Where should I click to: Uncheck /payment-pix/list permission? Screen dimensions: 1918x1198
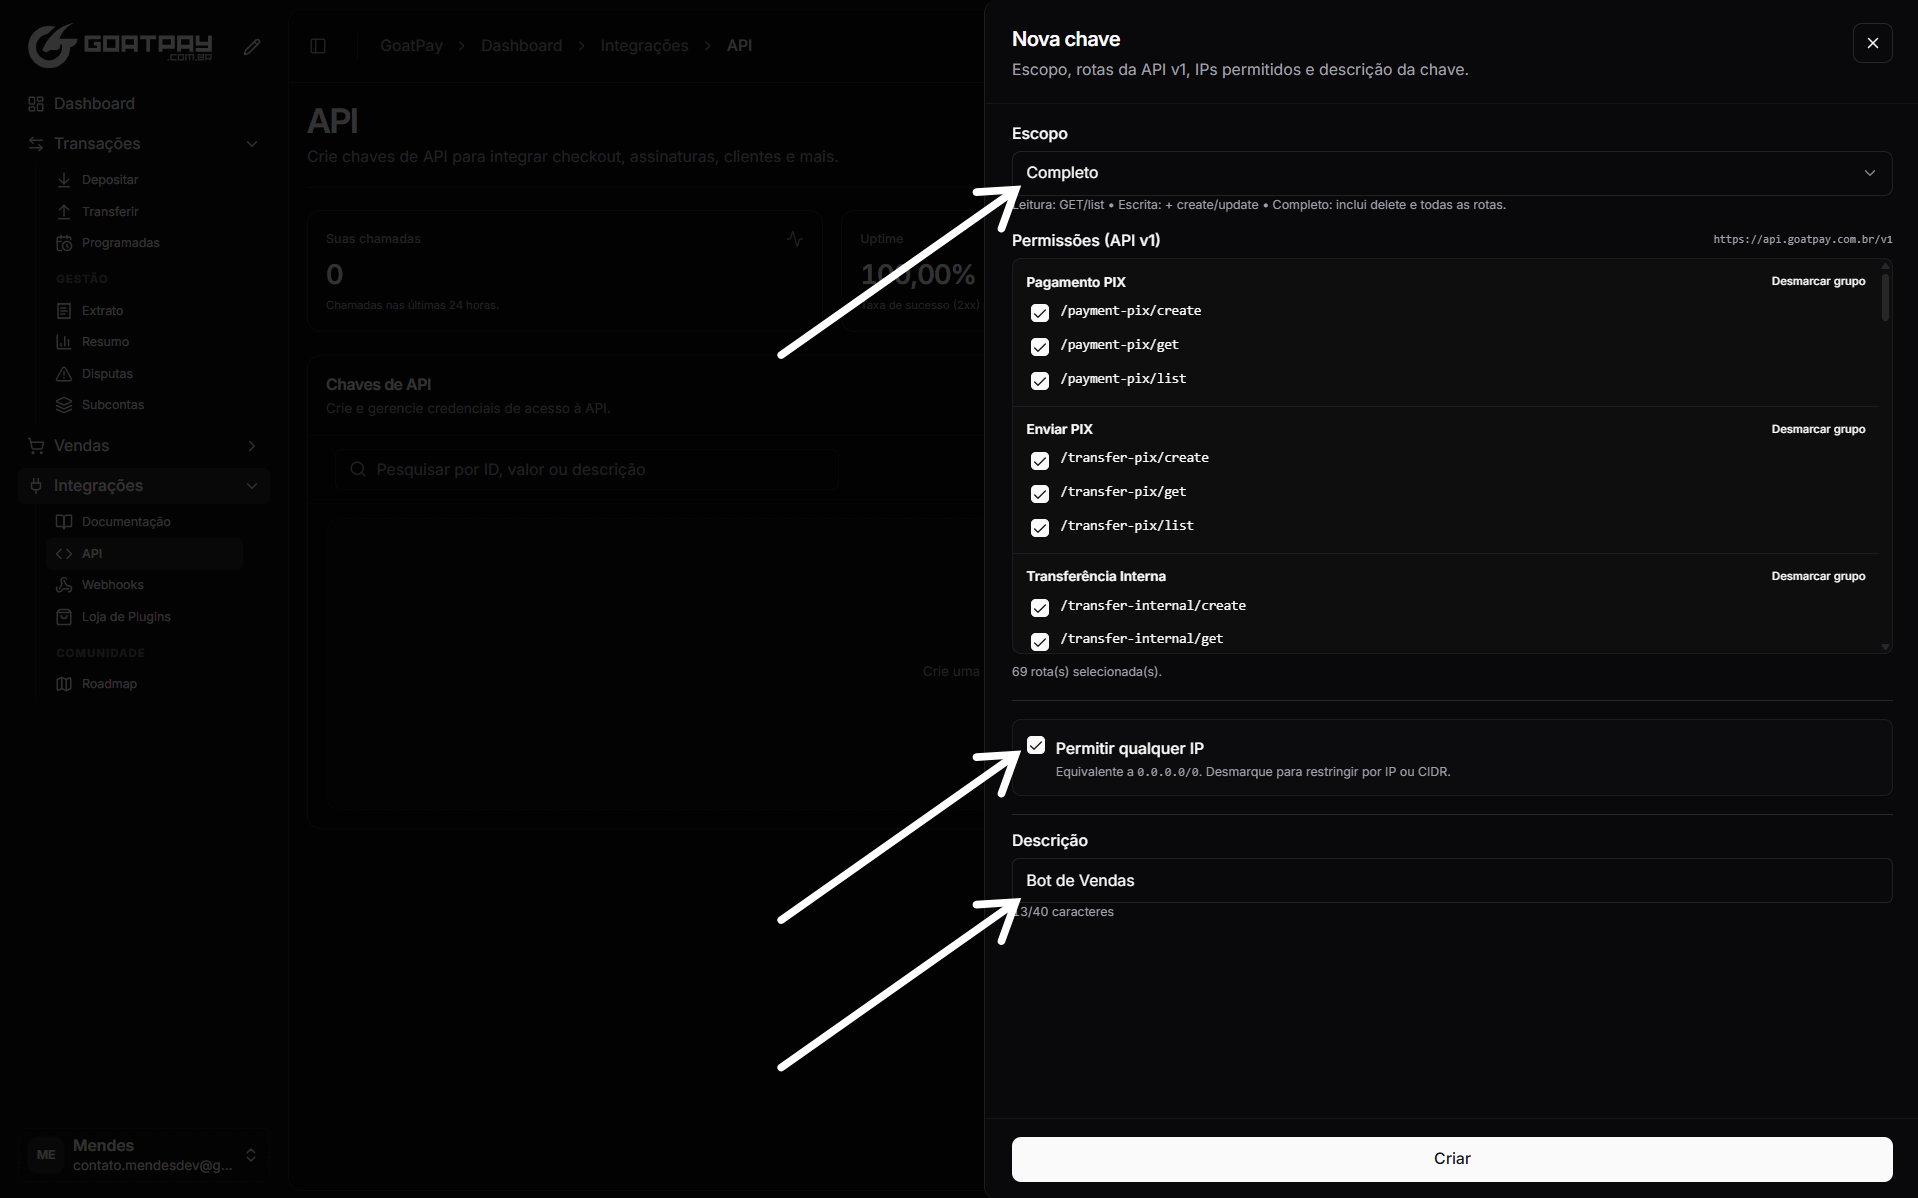(1040, 381)
